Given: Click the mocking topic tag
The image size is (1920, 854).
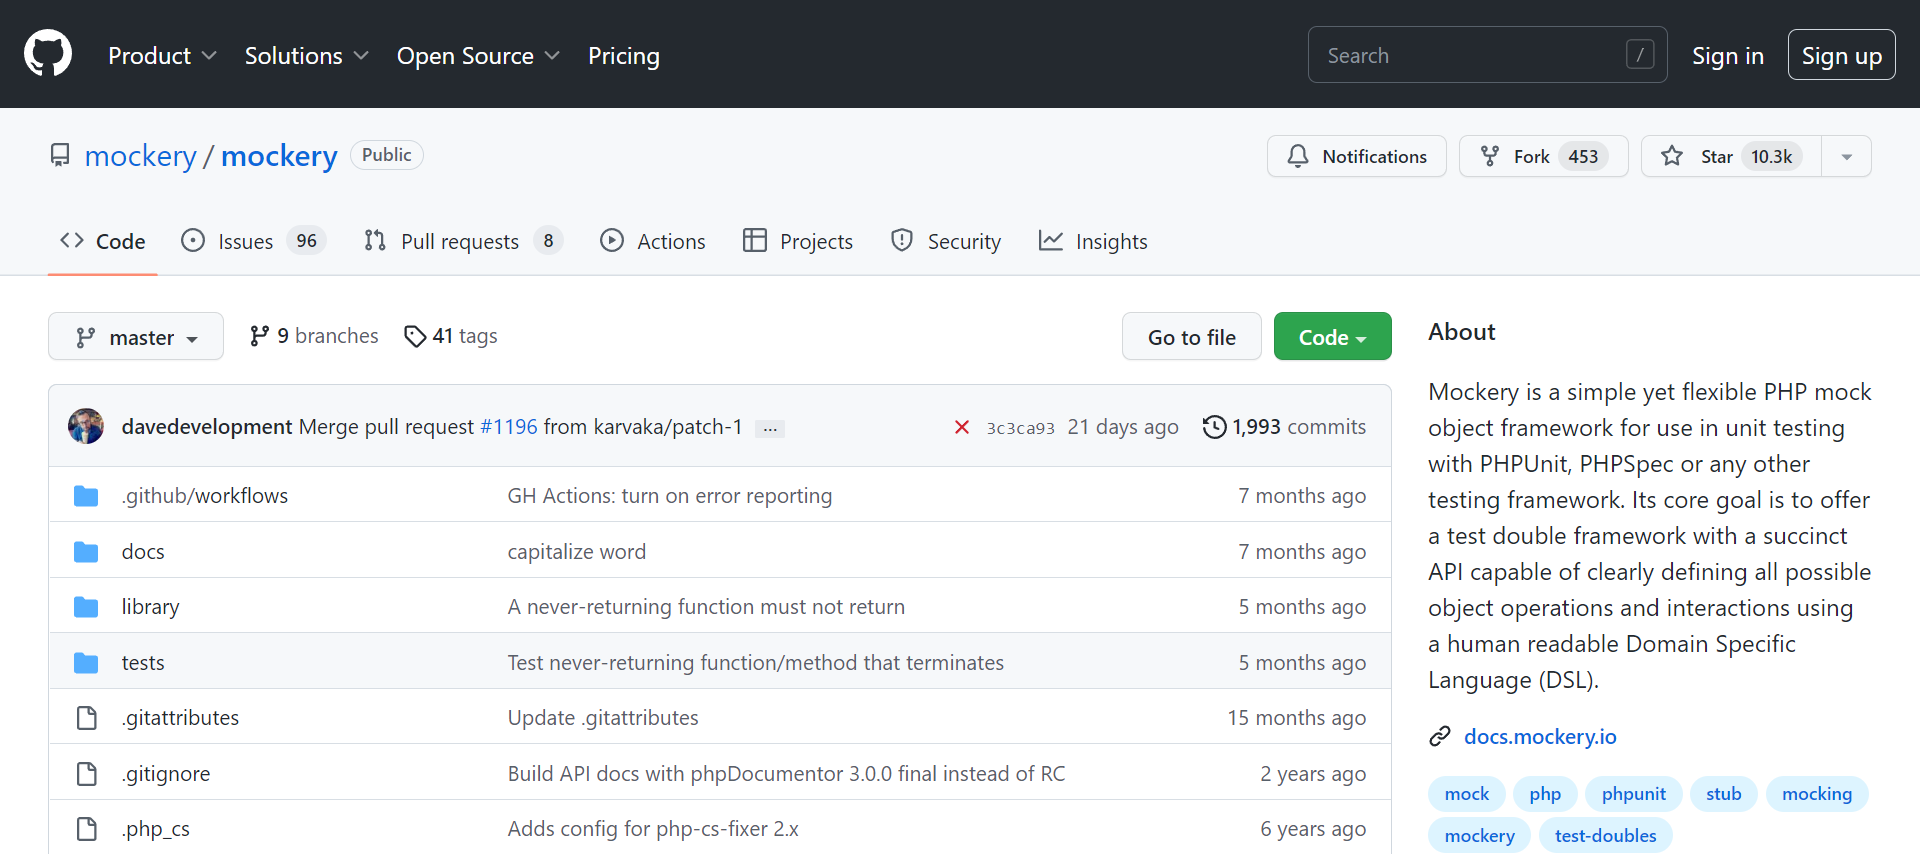Looking at the screenshot, I should tap(1817, 794).
